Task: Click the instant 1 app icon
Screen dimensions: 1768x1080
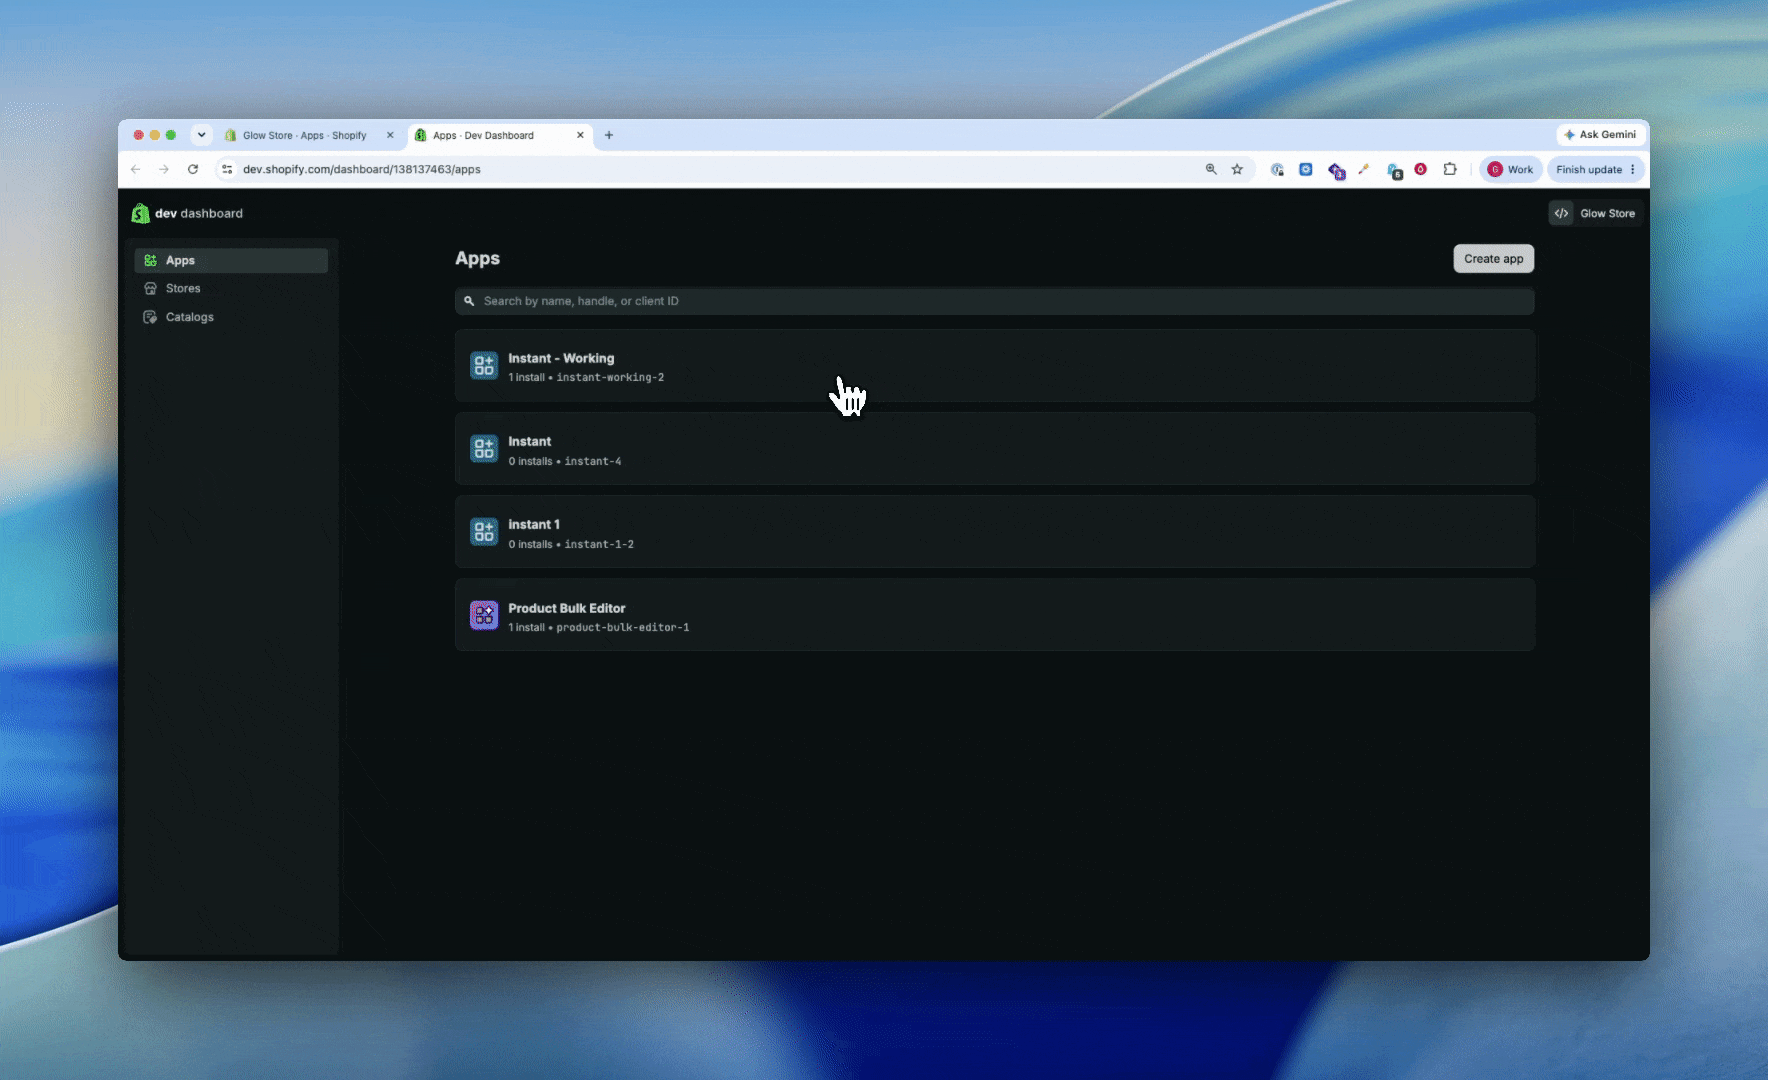Action: [484, 532]
